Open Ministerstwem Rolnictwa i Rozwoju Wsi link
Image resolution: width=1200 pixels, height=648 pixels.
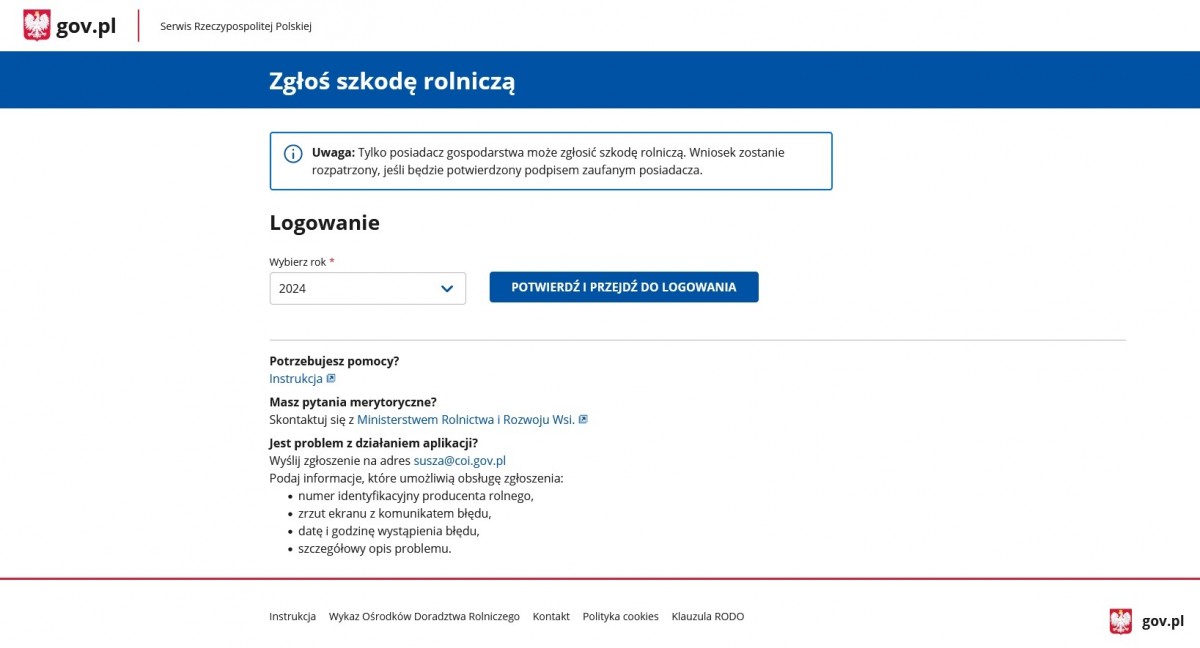[x=466, y=420]
